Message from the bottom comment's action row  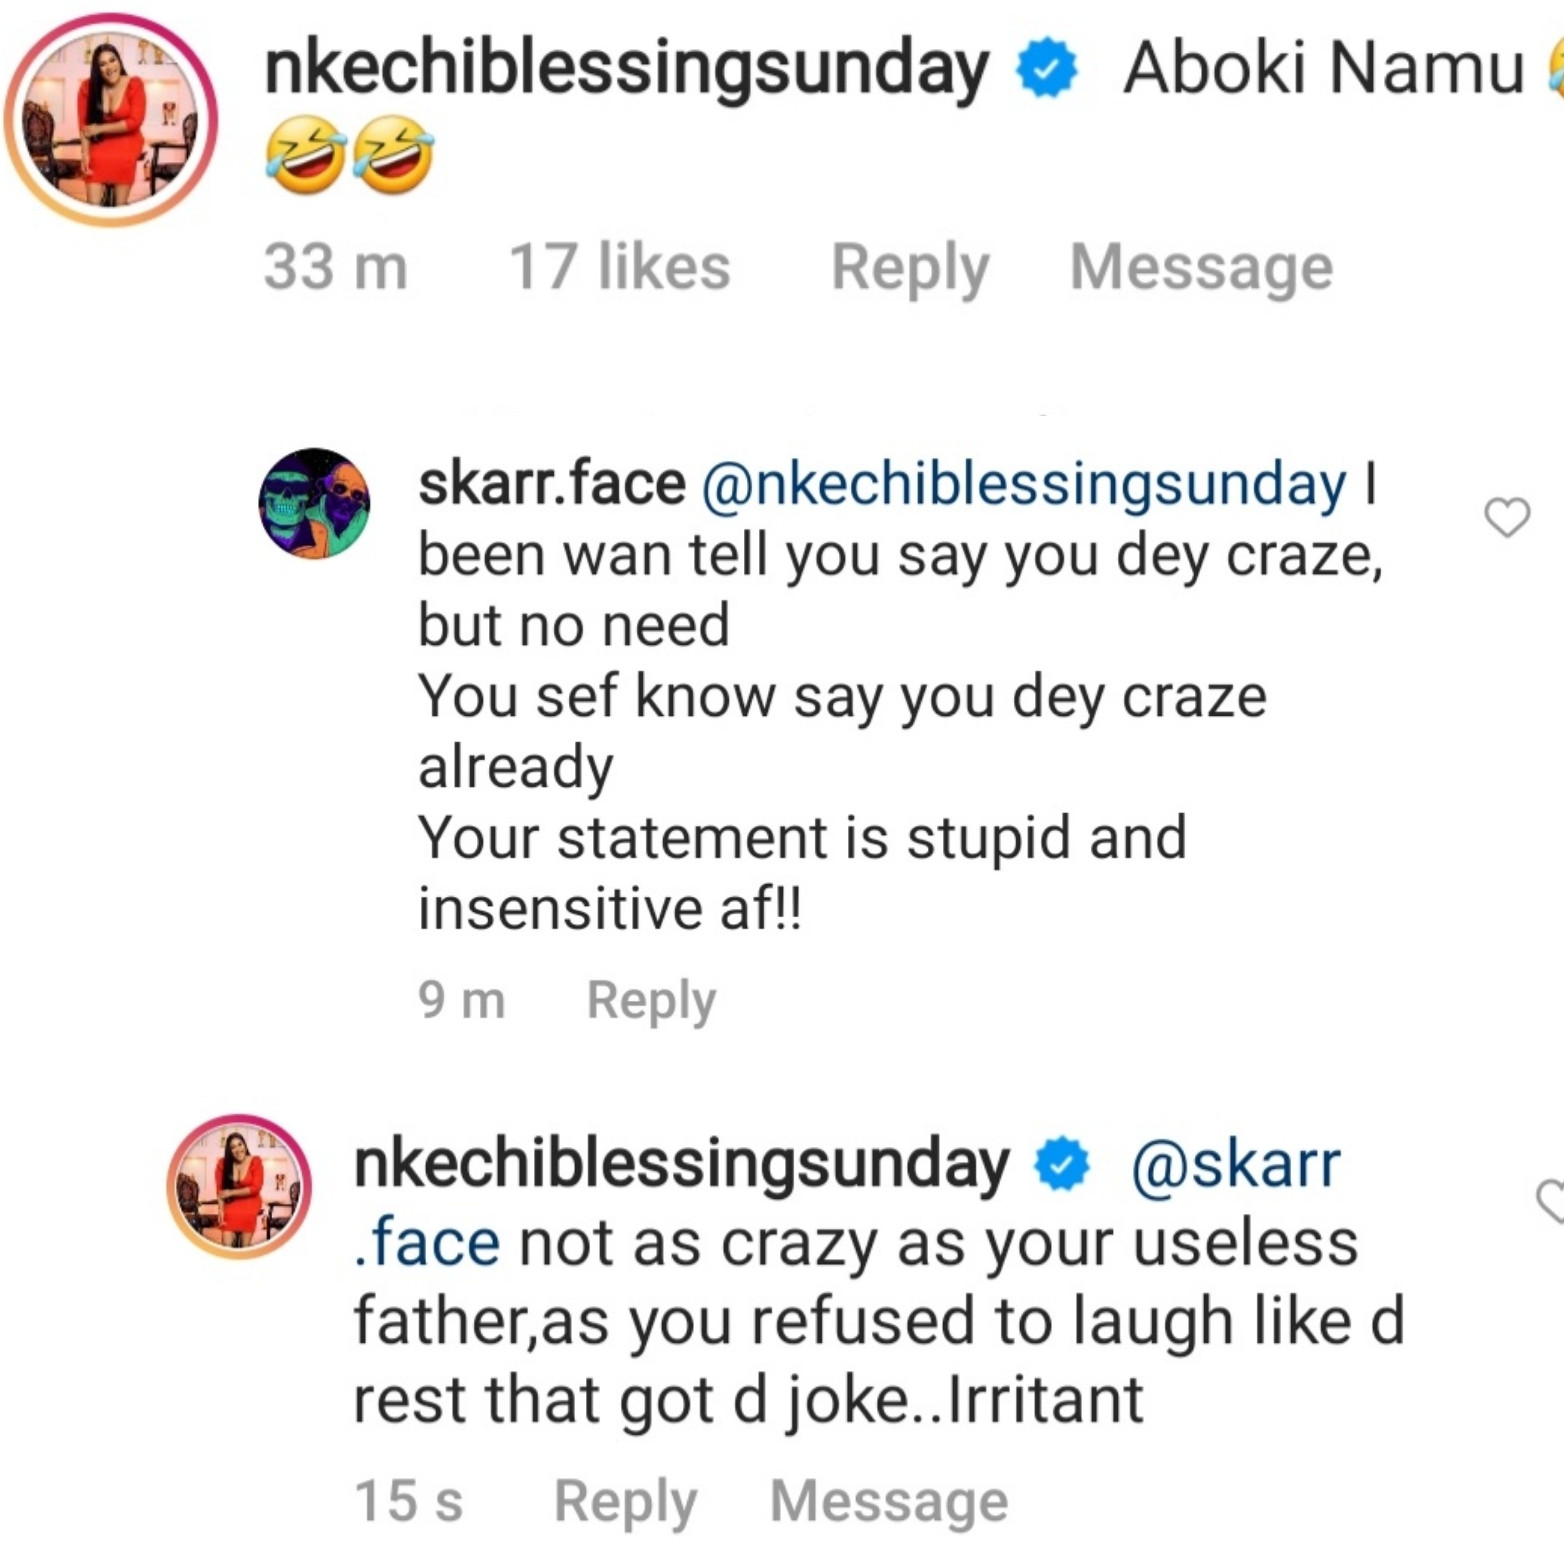[889, 1502]
